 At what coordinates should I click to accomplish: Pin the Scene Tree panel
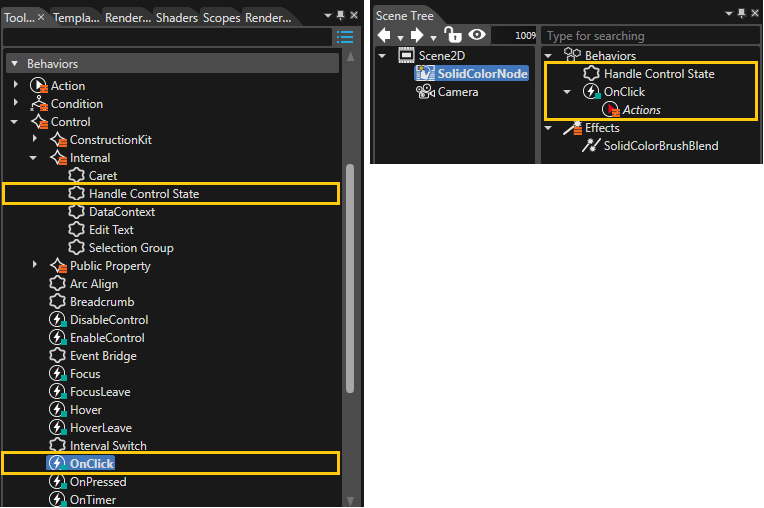(741, 13)
